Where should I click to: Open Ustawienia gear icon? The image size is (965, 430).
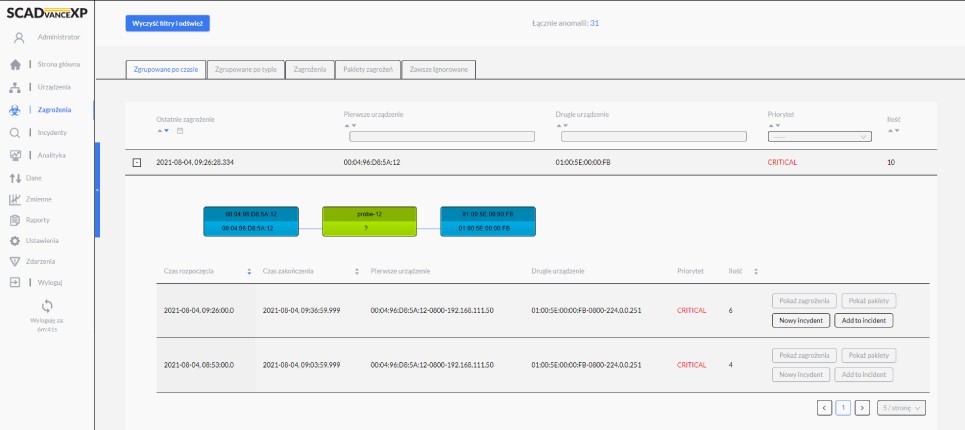tap(16, 241)
